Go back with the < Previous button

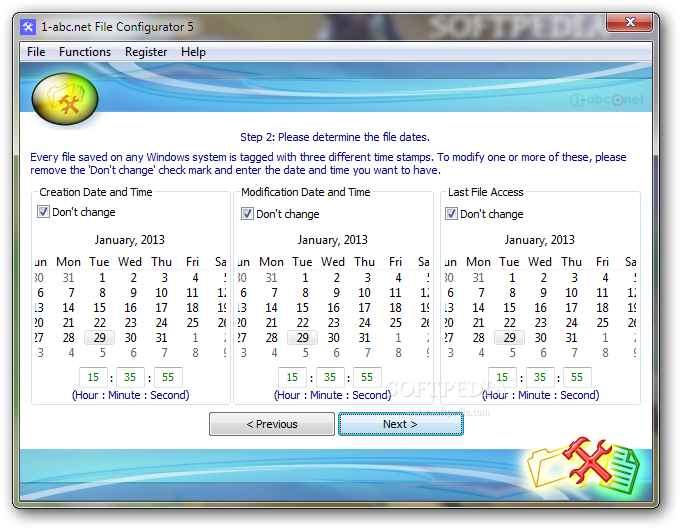pyautogui.click(x=272, y=424)
